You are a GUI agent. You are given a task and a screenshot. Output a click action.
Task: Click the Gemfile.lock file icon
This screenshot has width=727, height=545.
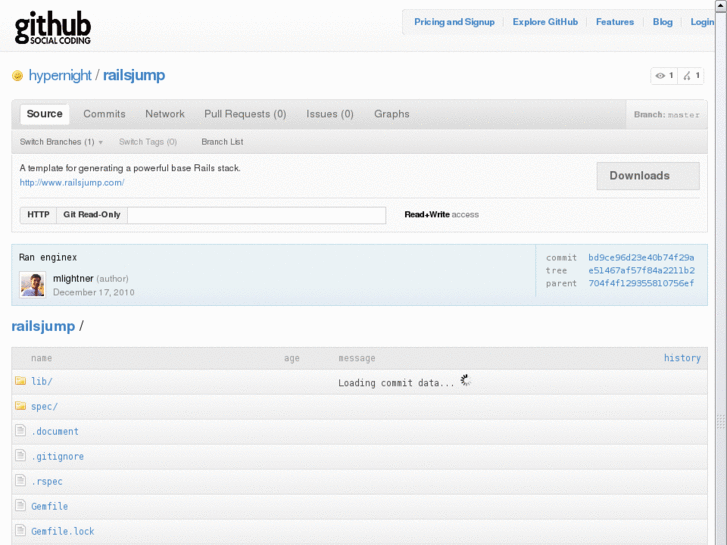point(20,530)
